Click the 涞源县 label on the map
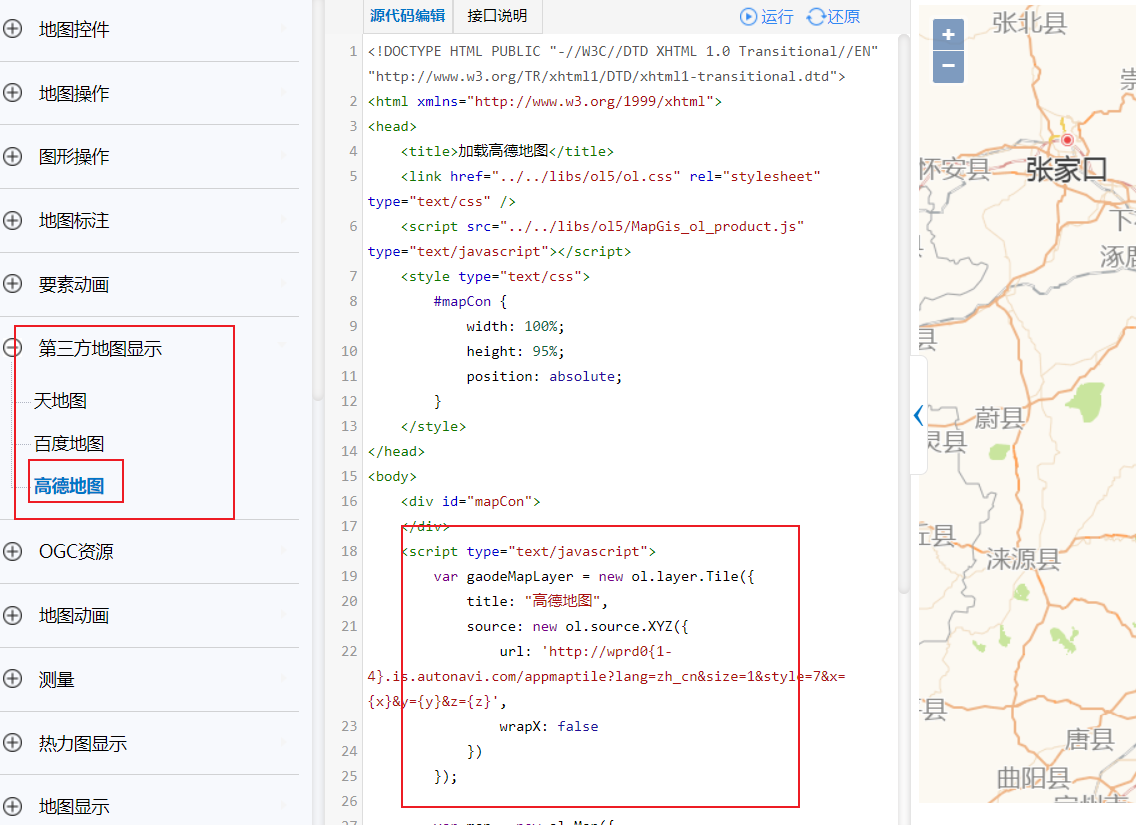 1024,559
